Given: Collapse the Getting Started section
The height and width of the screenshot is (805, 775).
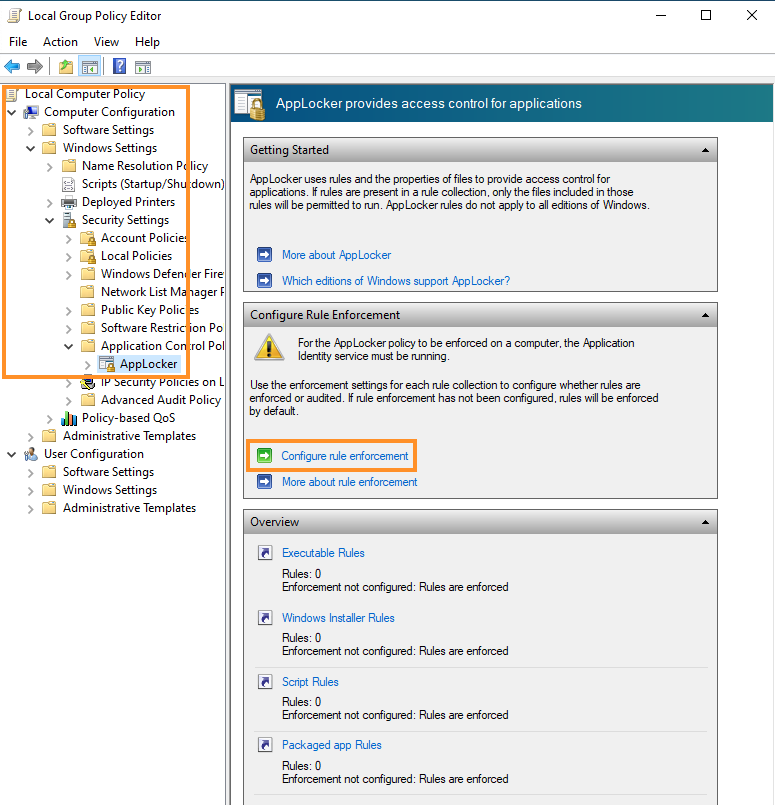Looking at the screenshot, I should point(705,150).
